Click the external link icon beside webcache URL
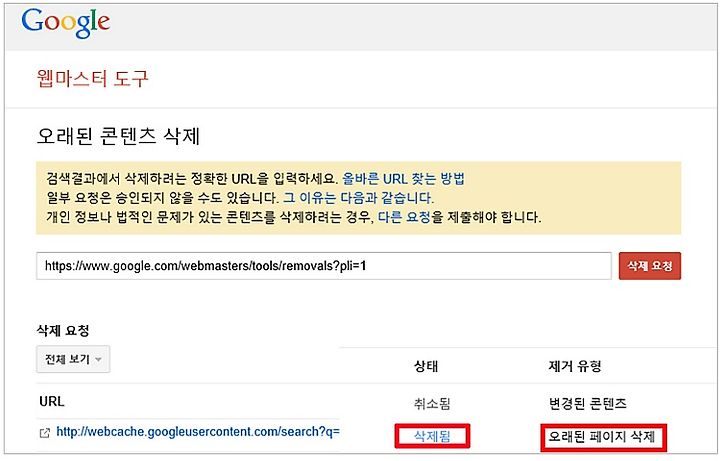This screenshot has width=720, height=461. click(45, 433)
